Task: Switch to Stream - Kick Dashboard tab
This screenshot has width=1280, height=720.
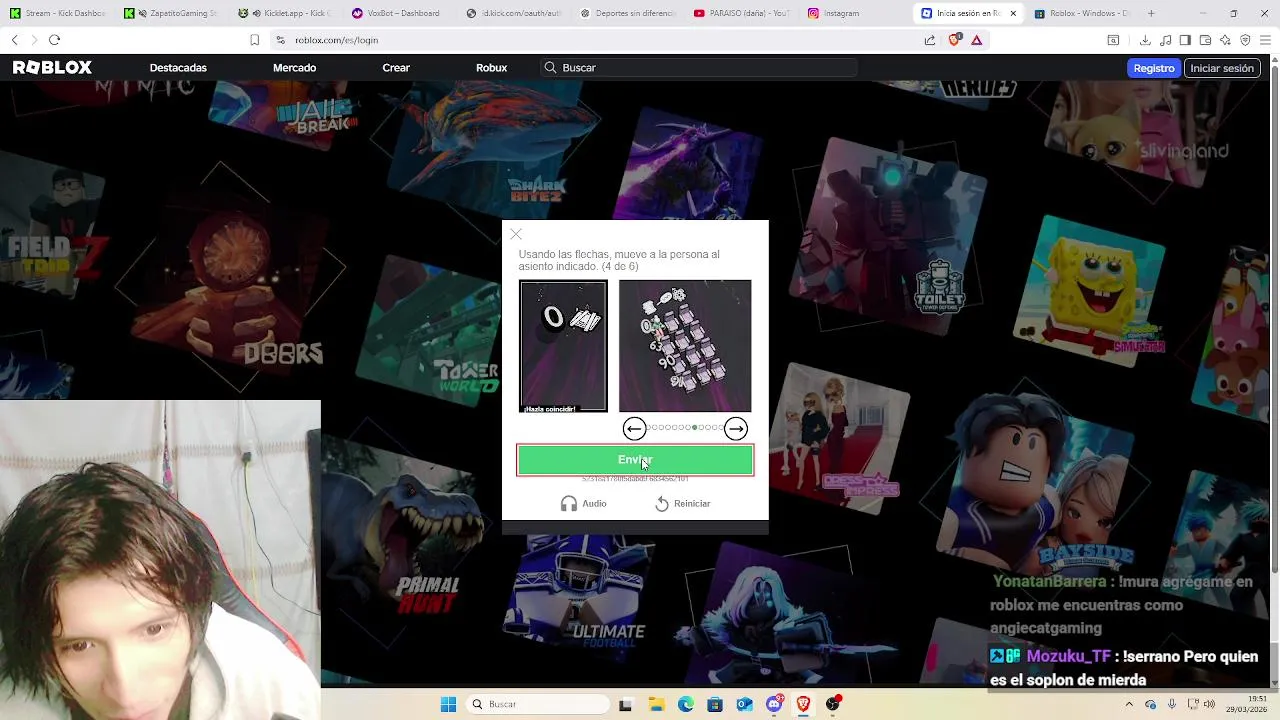Action: [x=58, y=13]
